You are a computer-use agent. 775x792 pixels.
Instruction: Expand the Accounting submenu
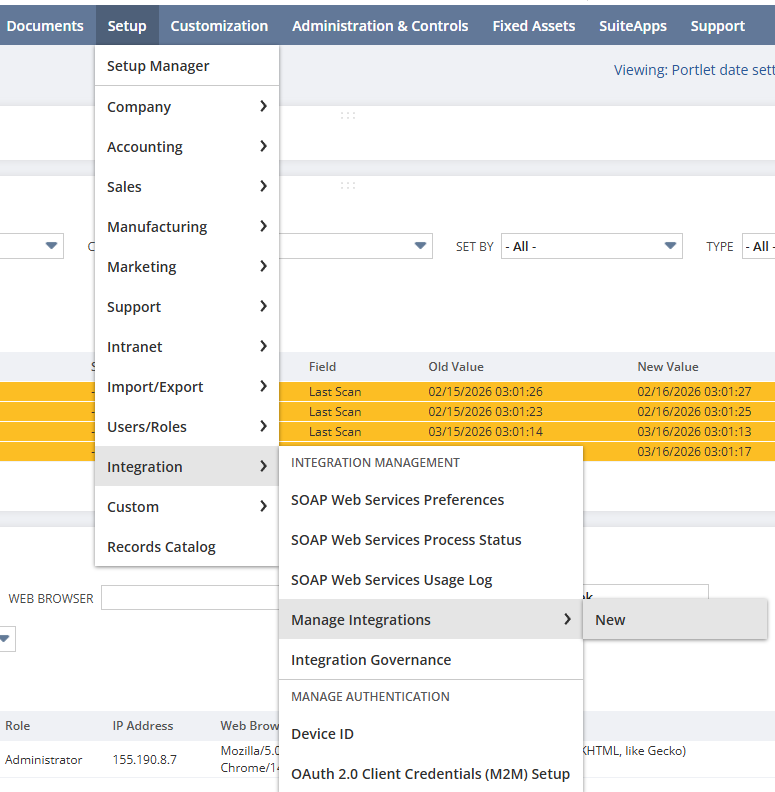point(187,146)
